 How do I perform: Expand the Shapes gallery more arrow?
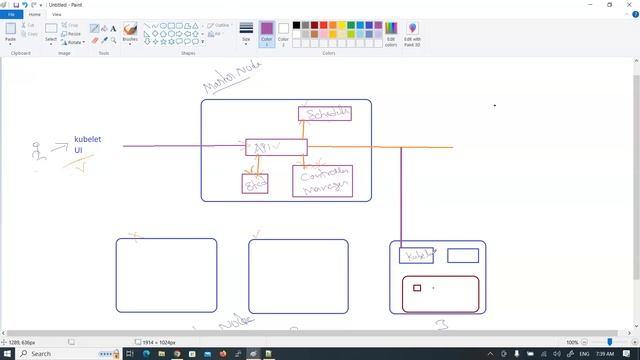(202, 42)
